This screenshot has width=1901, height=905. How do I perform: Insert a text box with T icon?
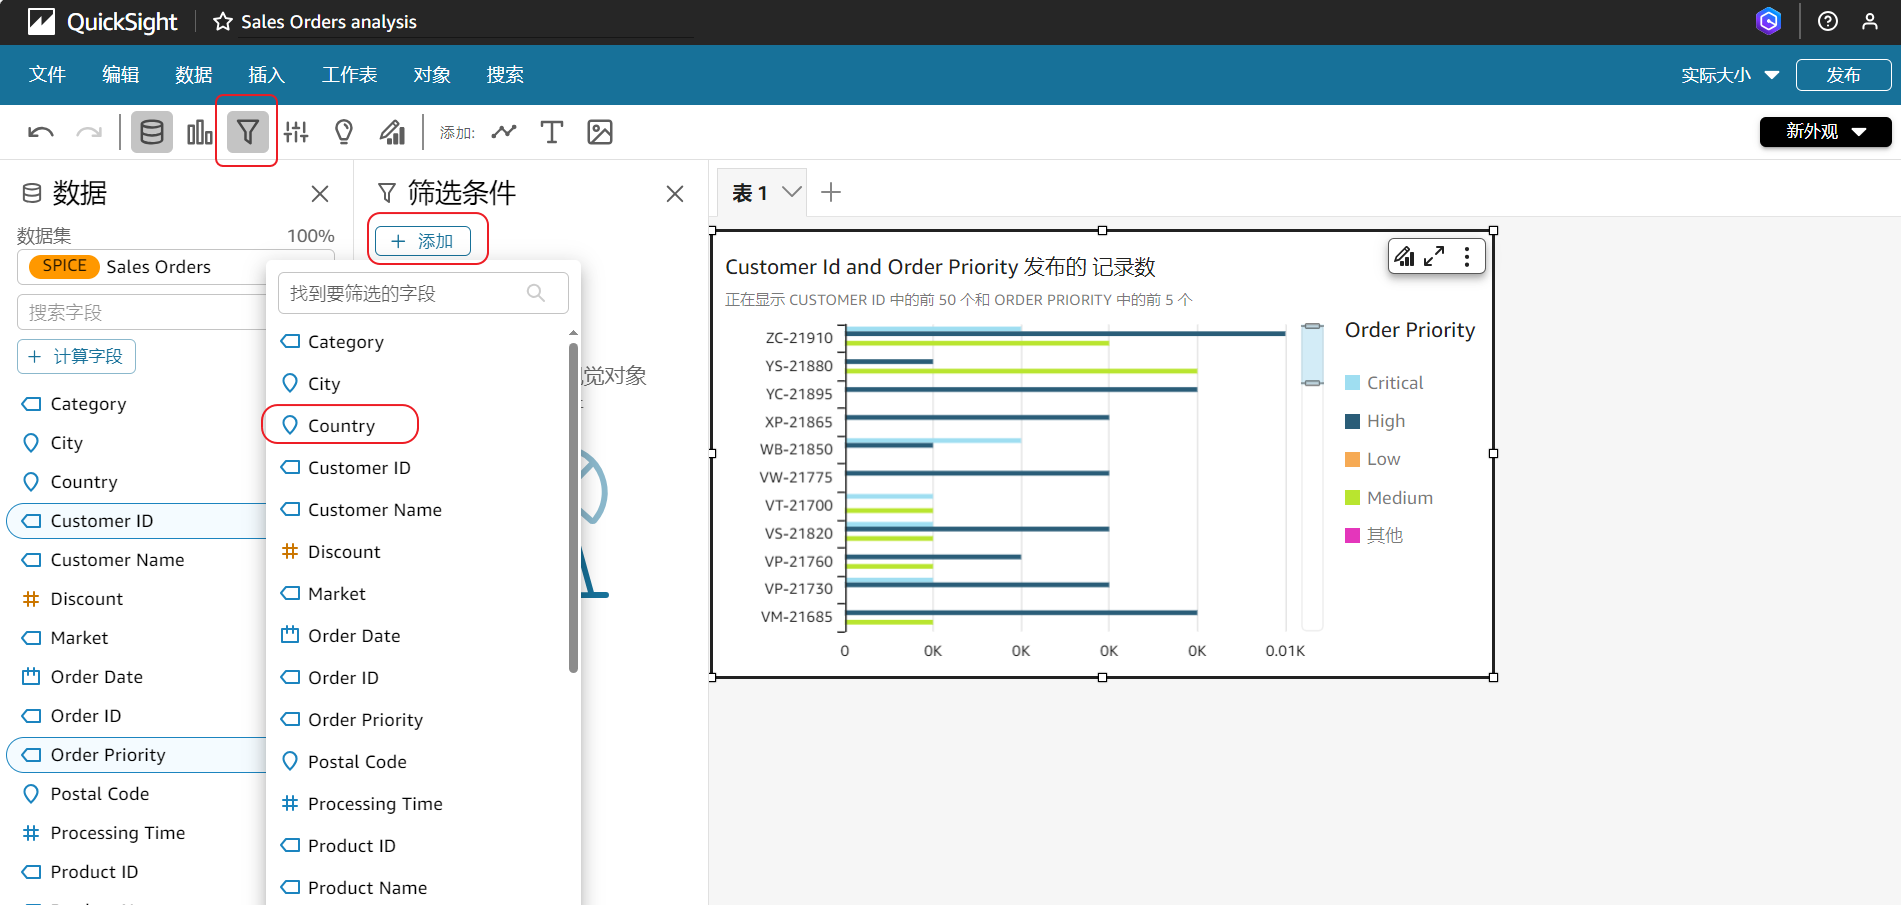[551, 132]
